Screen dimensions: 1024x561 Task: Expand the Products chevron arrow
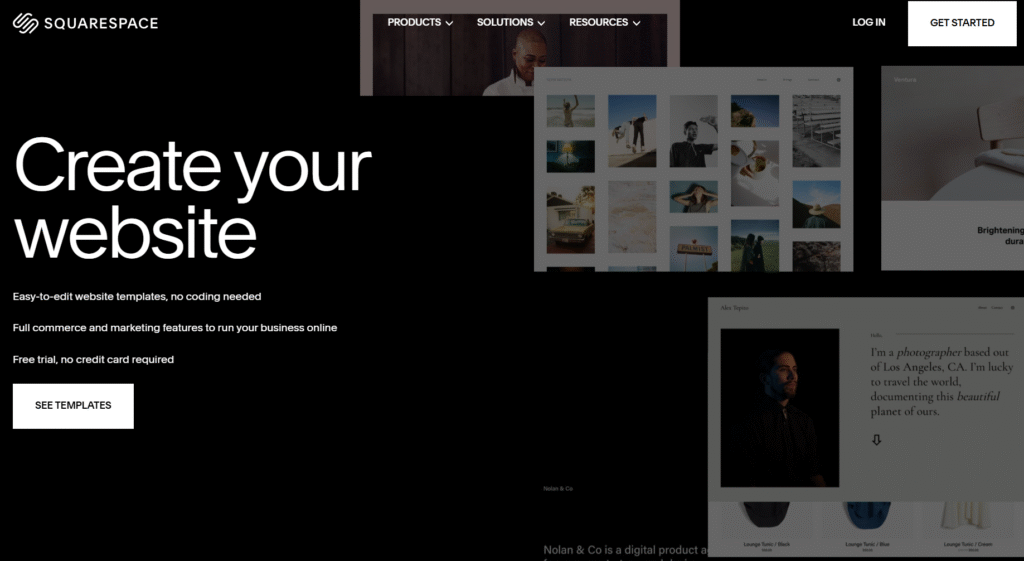click(x=449, y=23)
